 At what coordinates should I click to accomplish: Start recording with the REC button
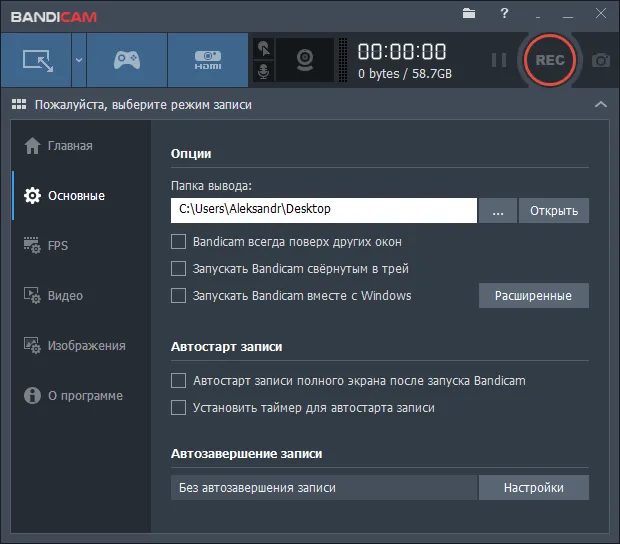pyautogui.click(x=550, y=60)
